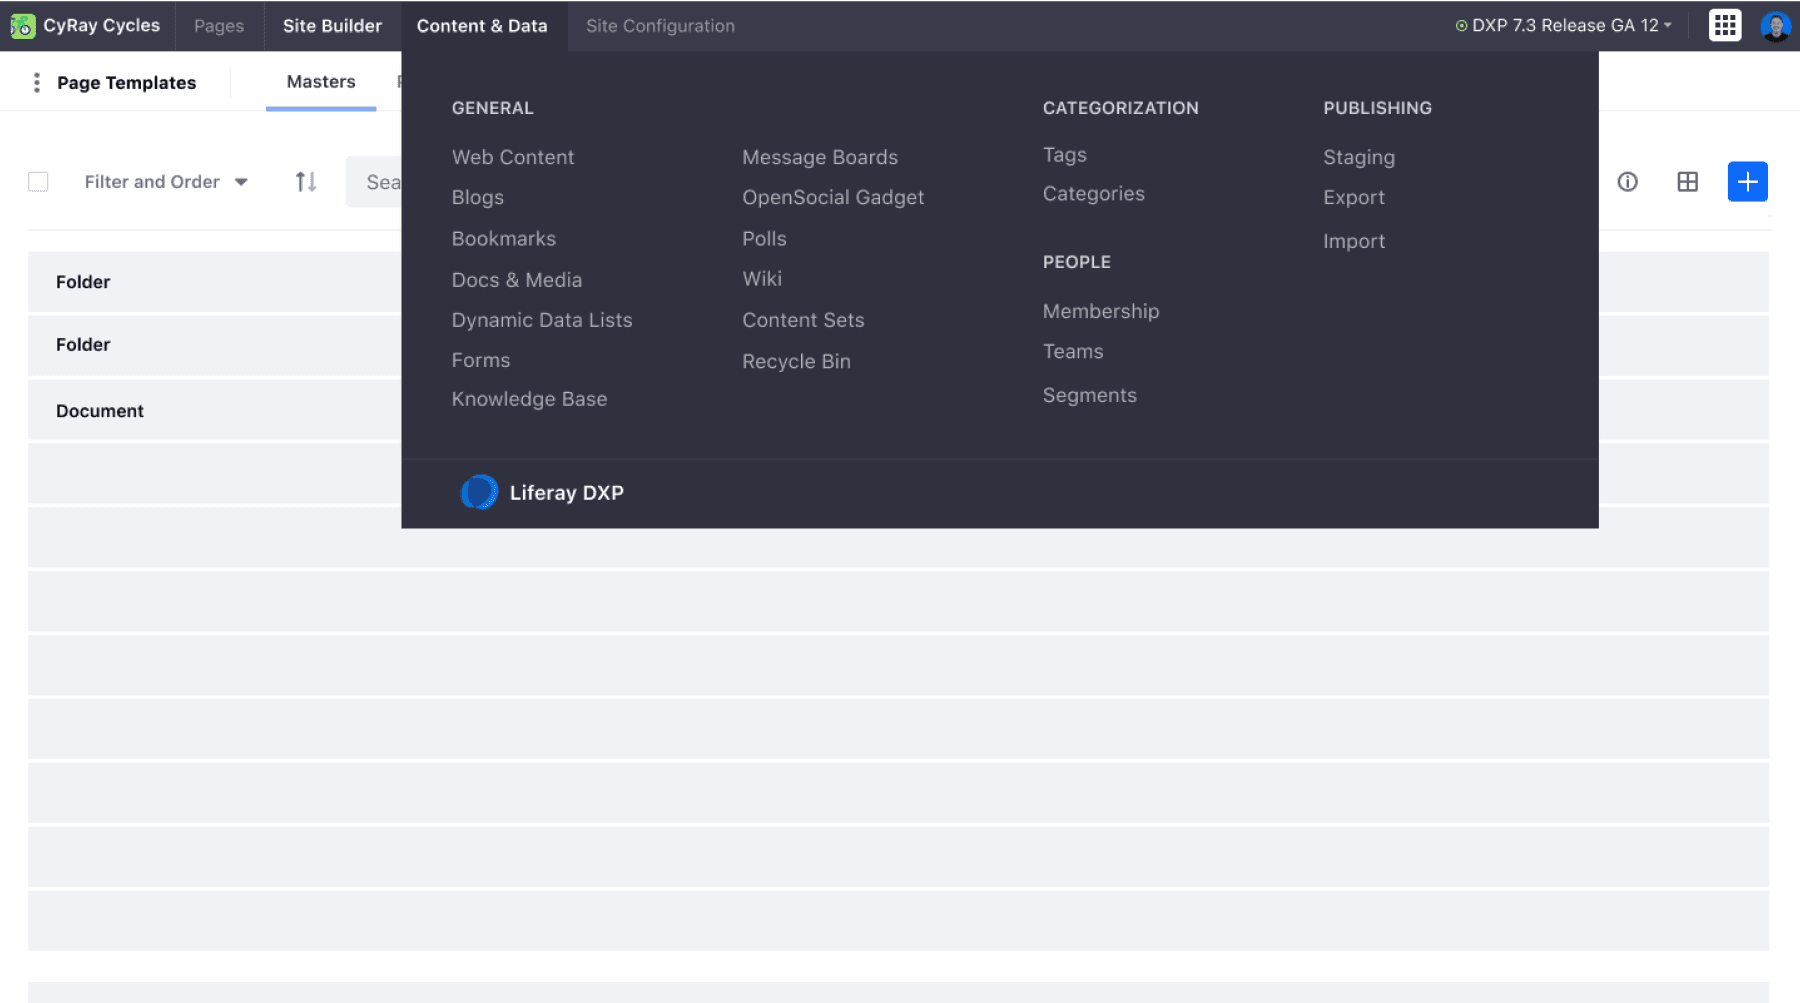Open Docs & Media link
1800x1003 pixels.
[516, 280]
